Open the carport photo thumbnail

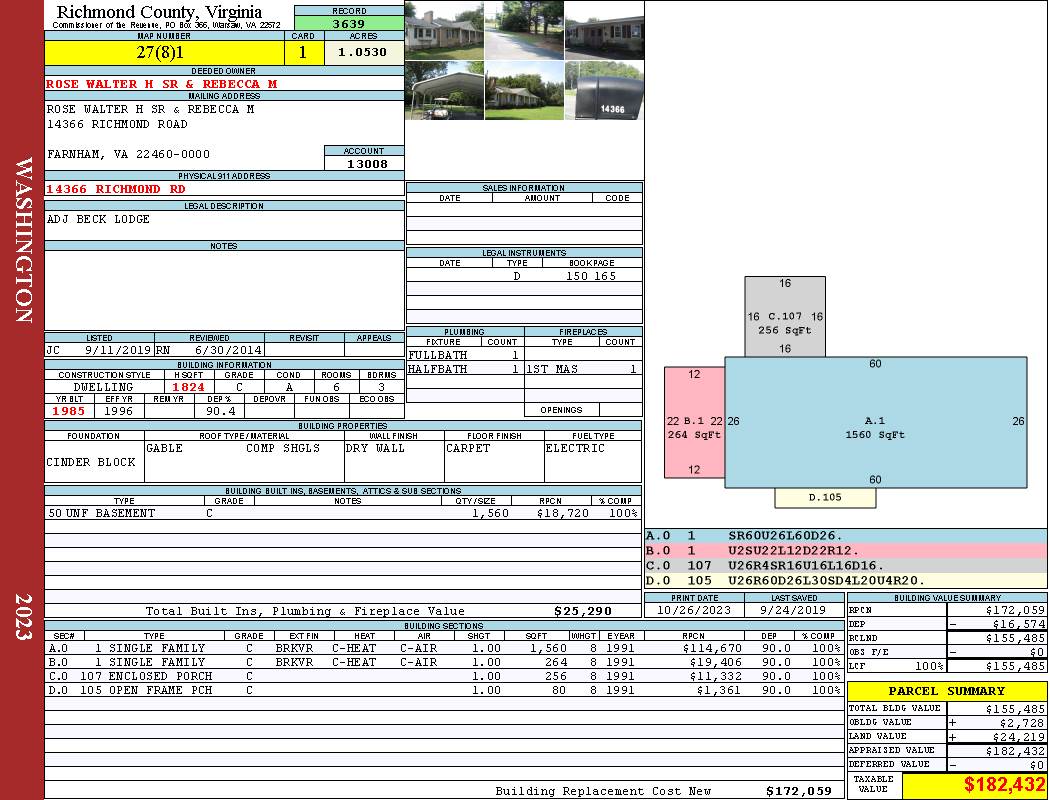[444, 91]
